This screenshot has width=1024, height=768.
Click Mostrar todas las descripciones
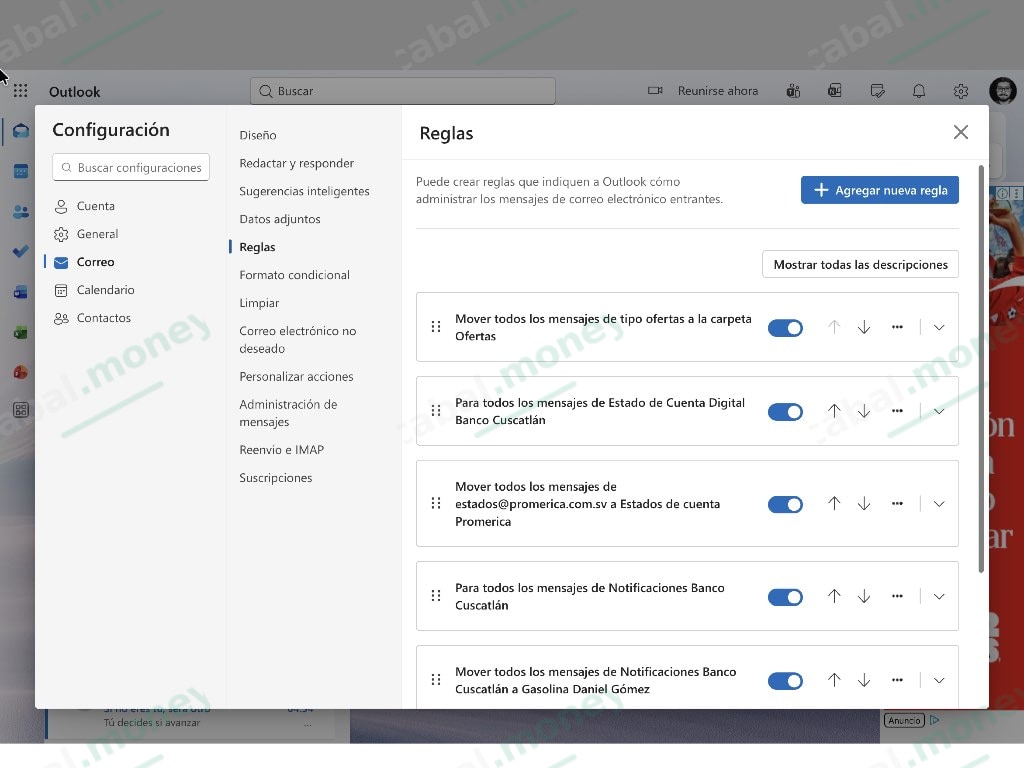pyautogui.click(x=859, y=264)
